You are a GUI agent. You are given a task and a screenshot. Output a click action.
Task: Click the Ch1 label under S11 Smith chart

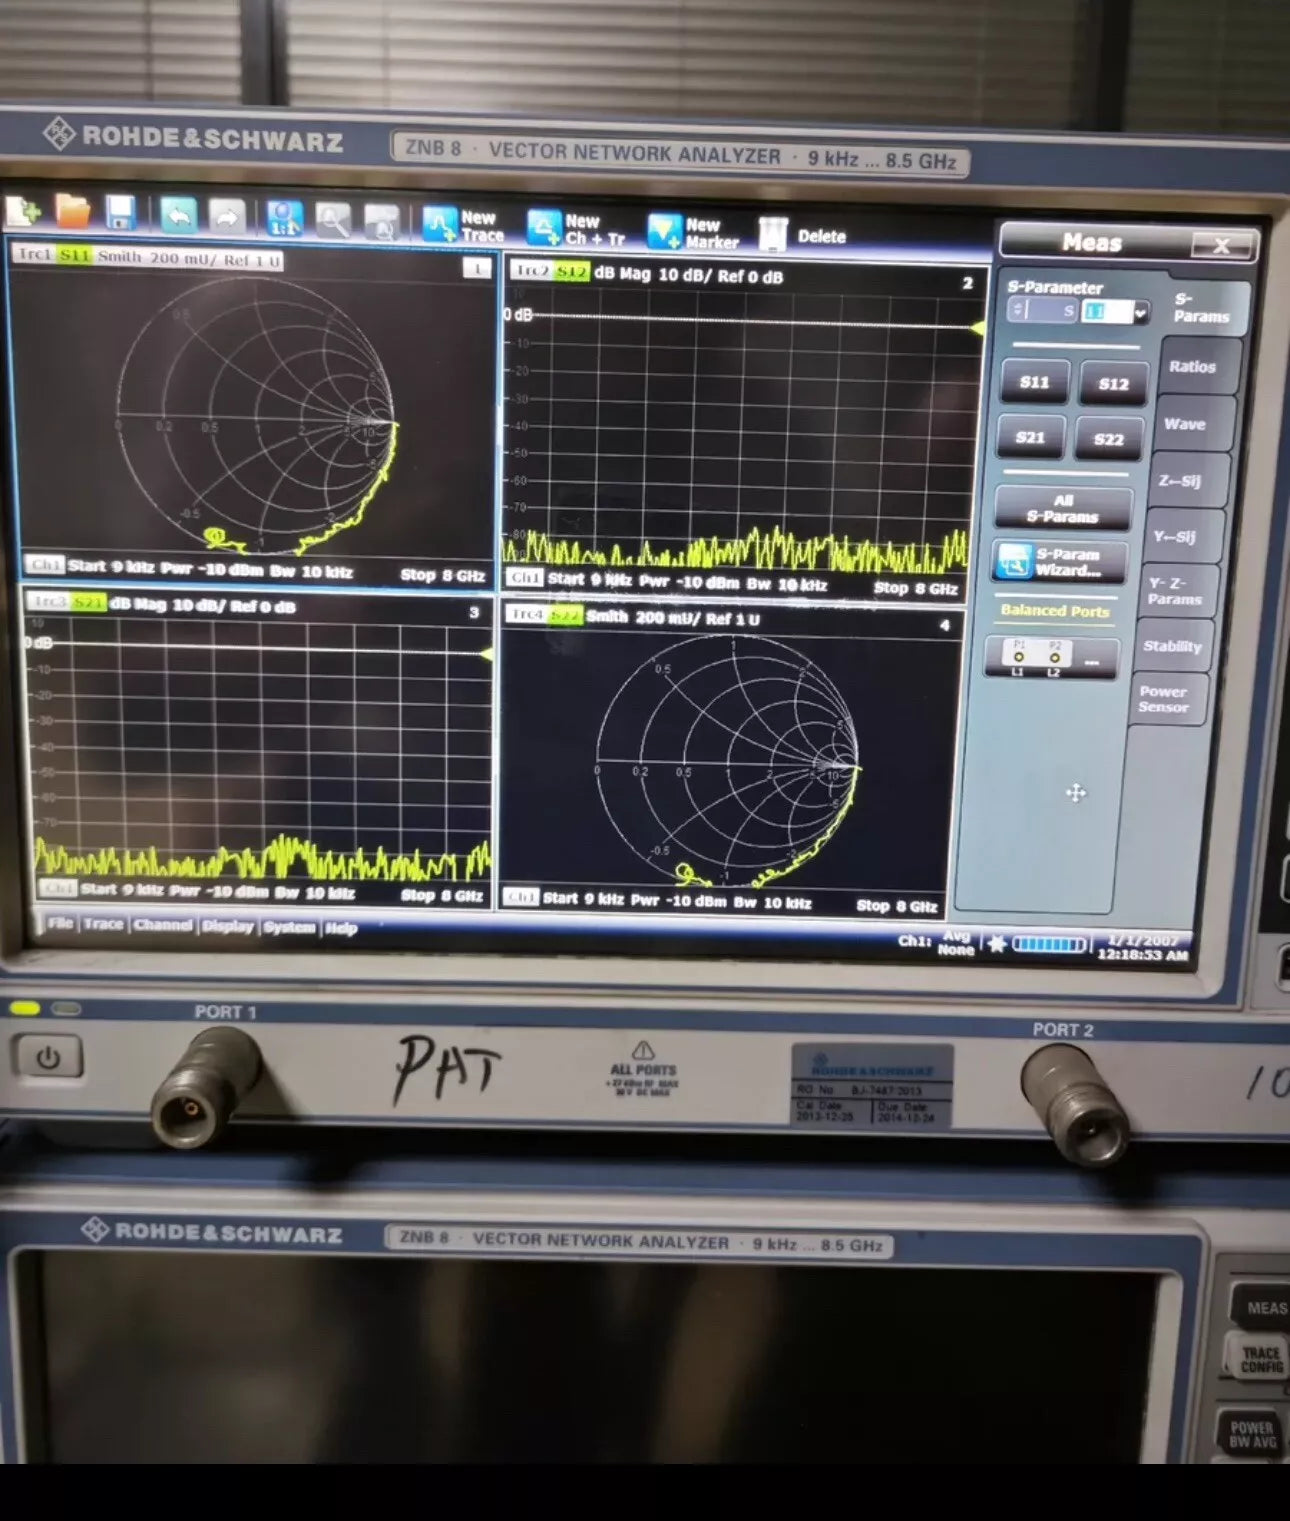point(43,565)
